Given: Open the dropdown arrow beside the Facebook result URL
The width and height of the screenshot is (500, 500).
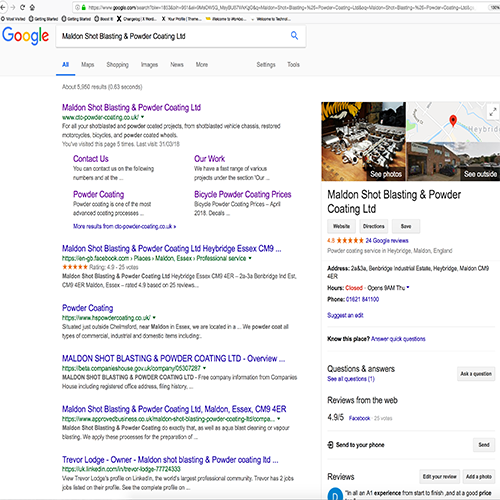Looking at the screenshot, I should click(250, 258).
